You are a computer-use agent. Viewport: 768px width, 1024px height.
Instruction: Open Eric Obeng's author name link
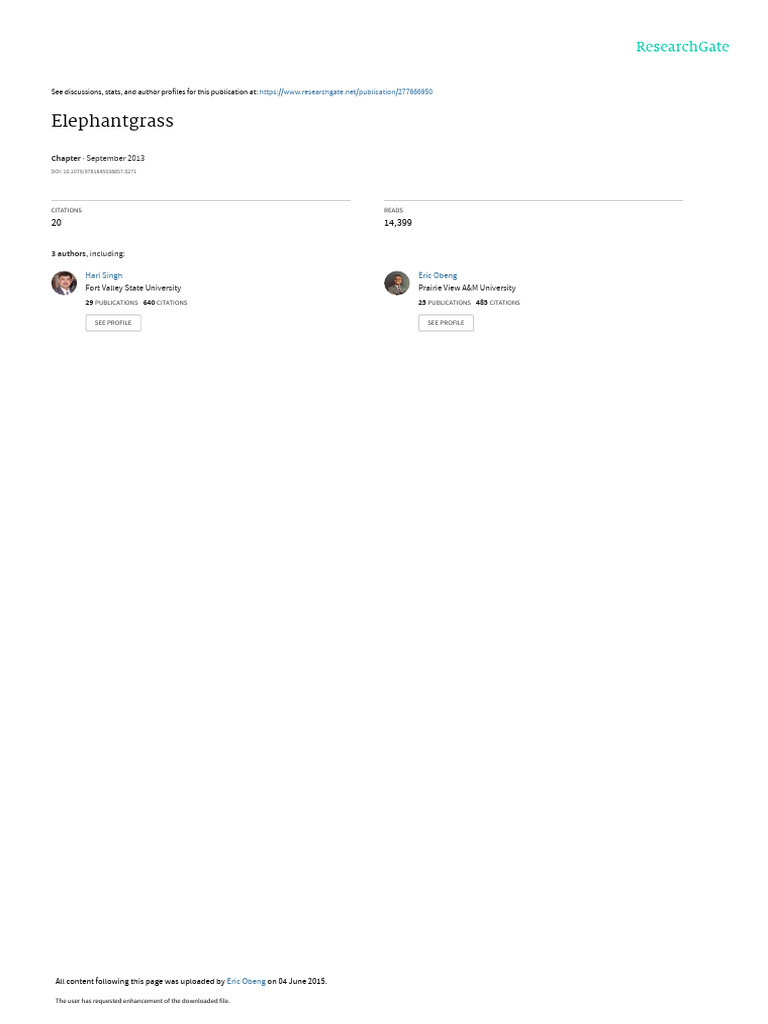pyautogui.click(x=438, y=276)
